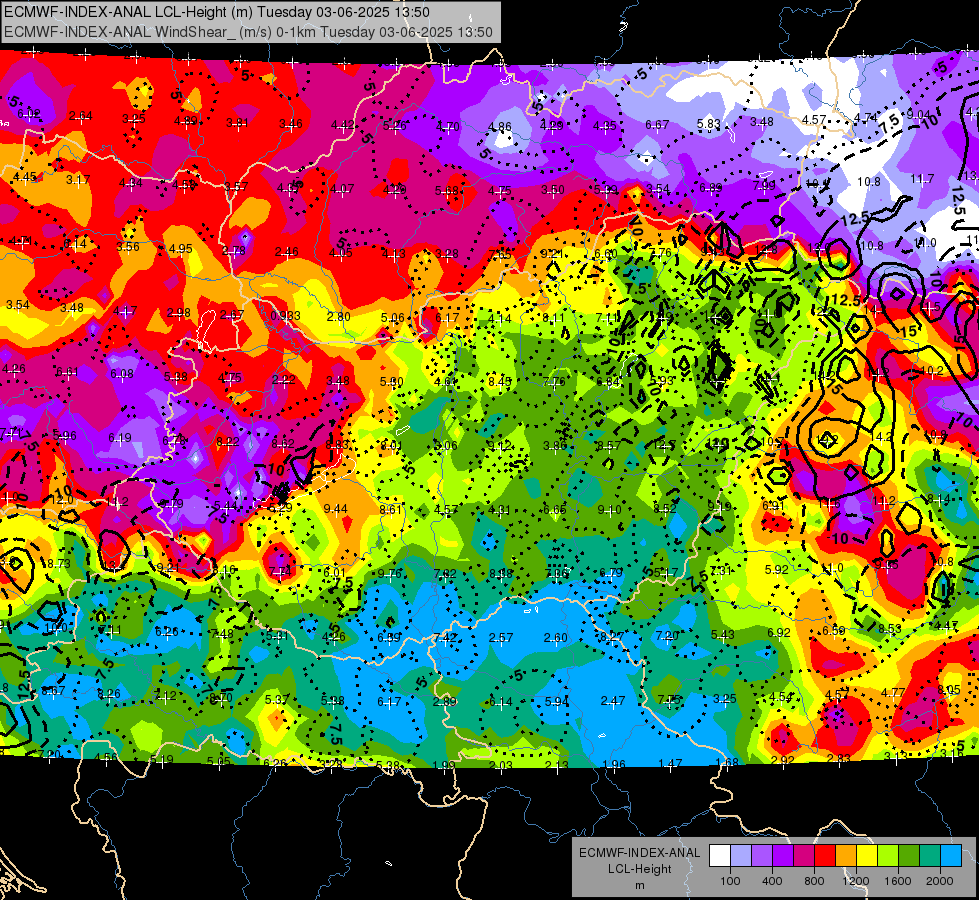Click the wind shear value 8.52
Screen dimensions: 979x900
(664, 508)
